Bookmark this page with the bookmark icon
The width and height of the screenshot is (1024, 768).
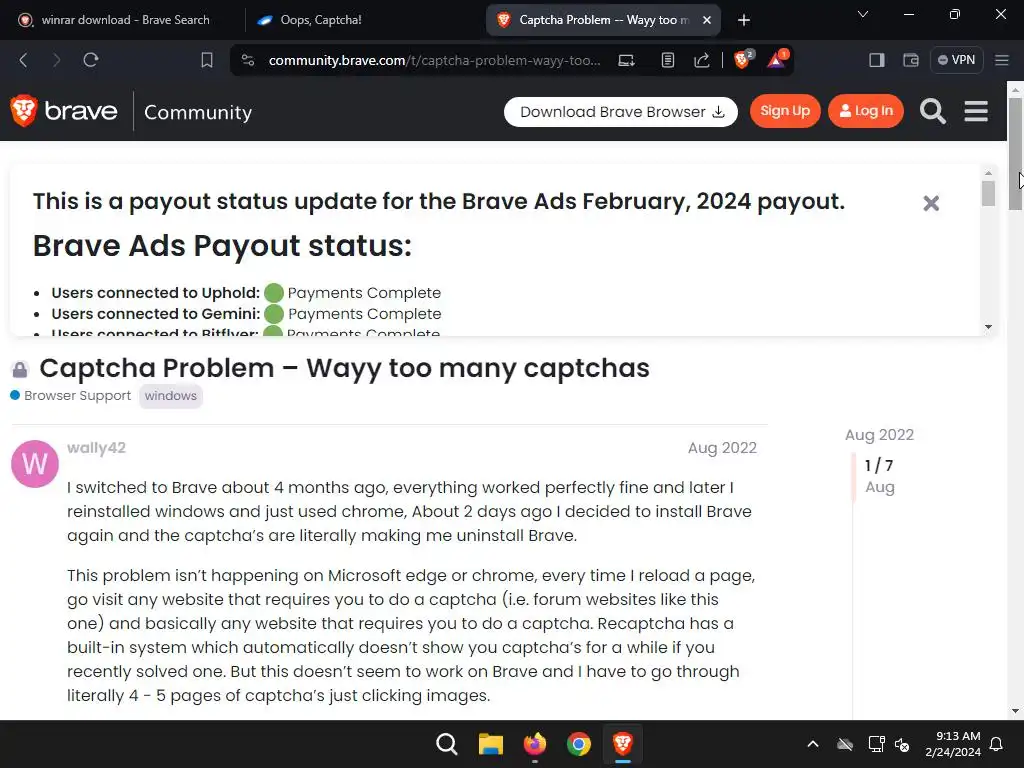[x=206, y=60]
